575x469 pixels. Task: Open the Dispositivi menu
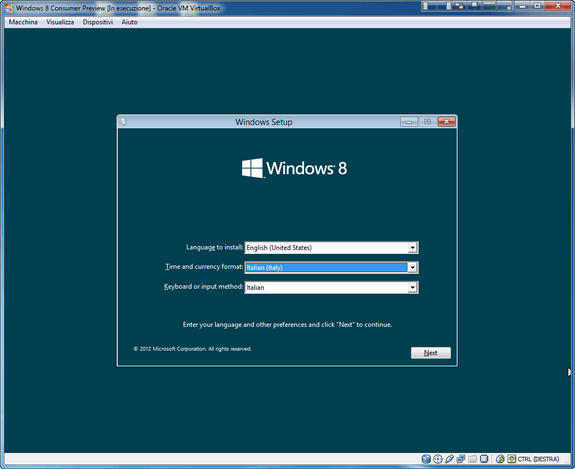point(98,22)
